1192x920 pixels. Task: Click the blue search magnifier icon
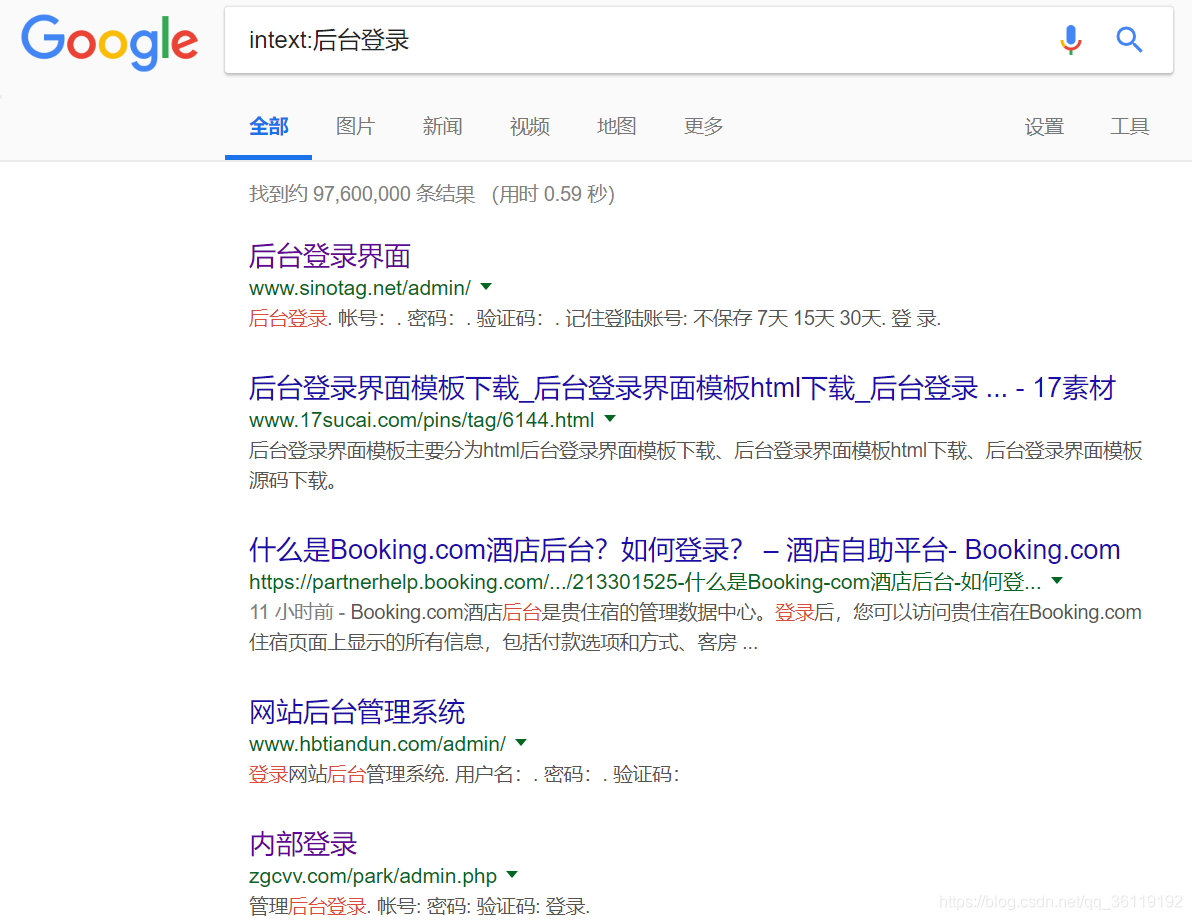(1129, 40)
